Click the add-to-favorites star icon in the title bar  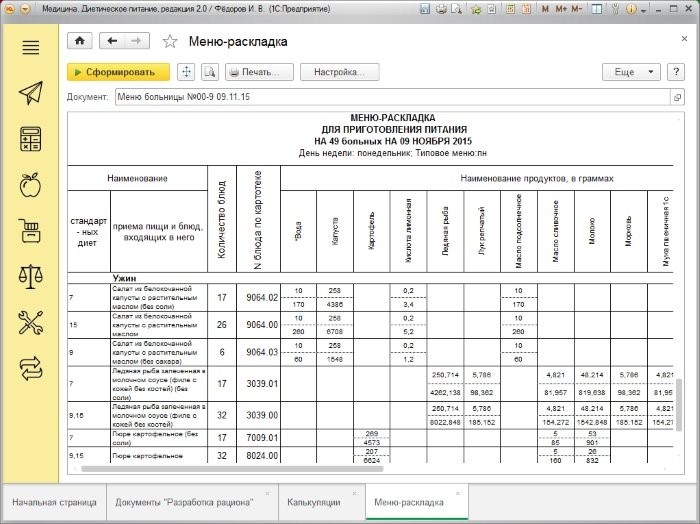pyautogui.click(x=476, y=8)
